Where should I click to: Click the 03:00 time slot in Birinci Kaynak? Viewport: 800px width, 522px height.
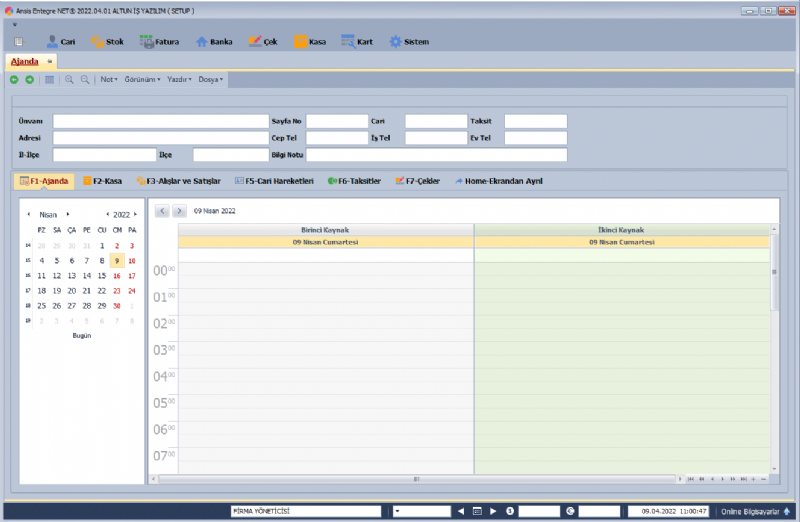[326, 349]
